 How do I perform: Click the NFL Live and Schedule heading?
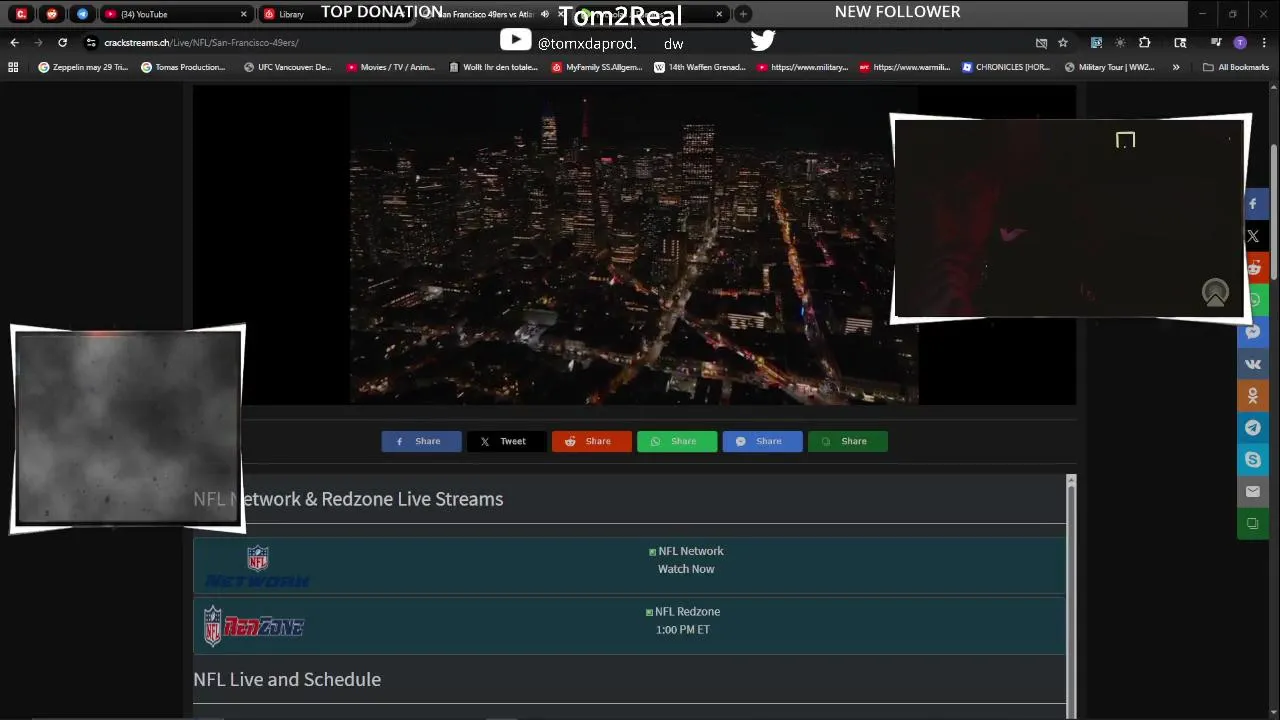click(x=287, y=679)
